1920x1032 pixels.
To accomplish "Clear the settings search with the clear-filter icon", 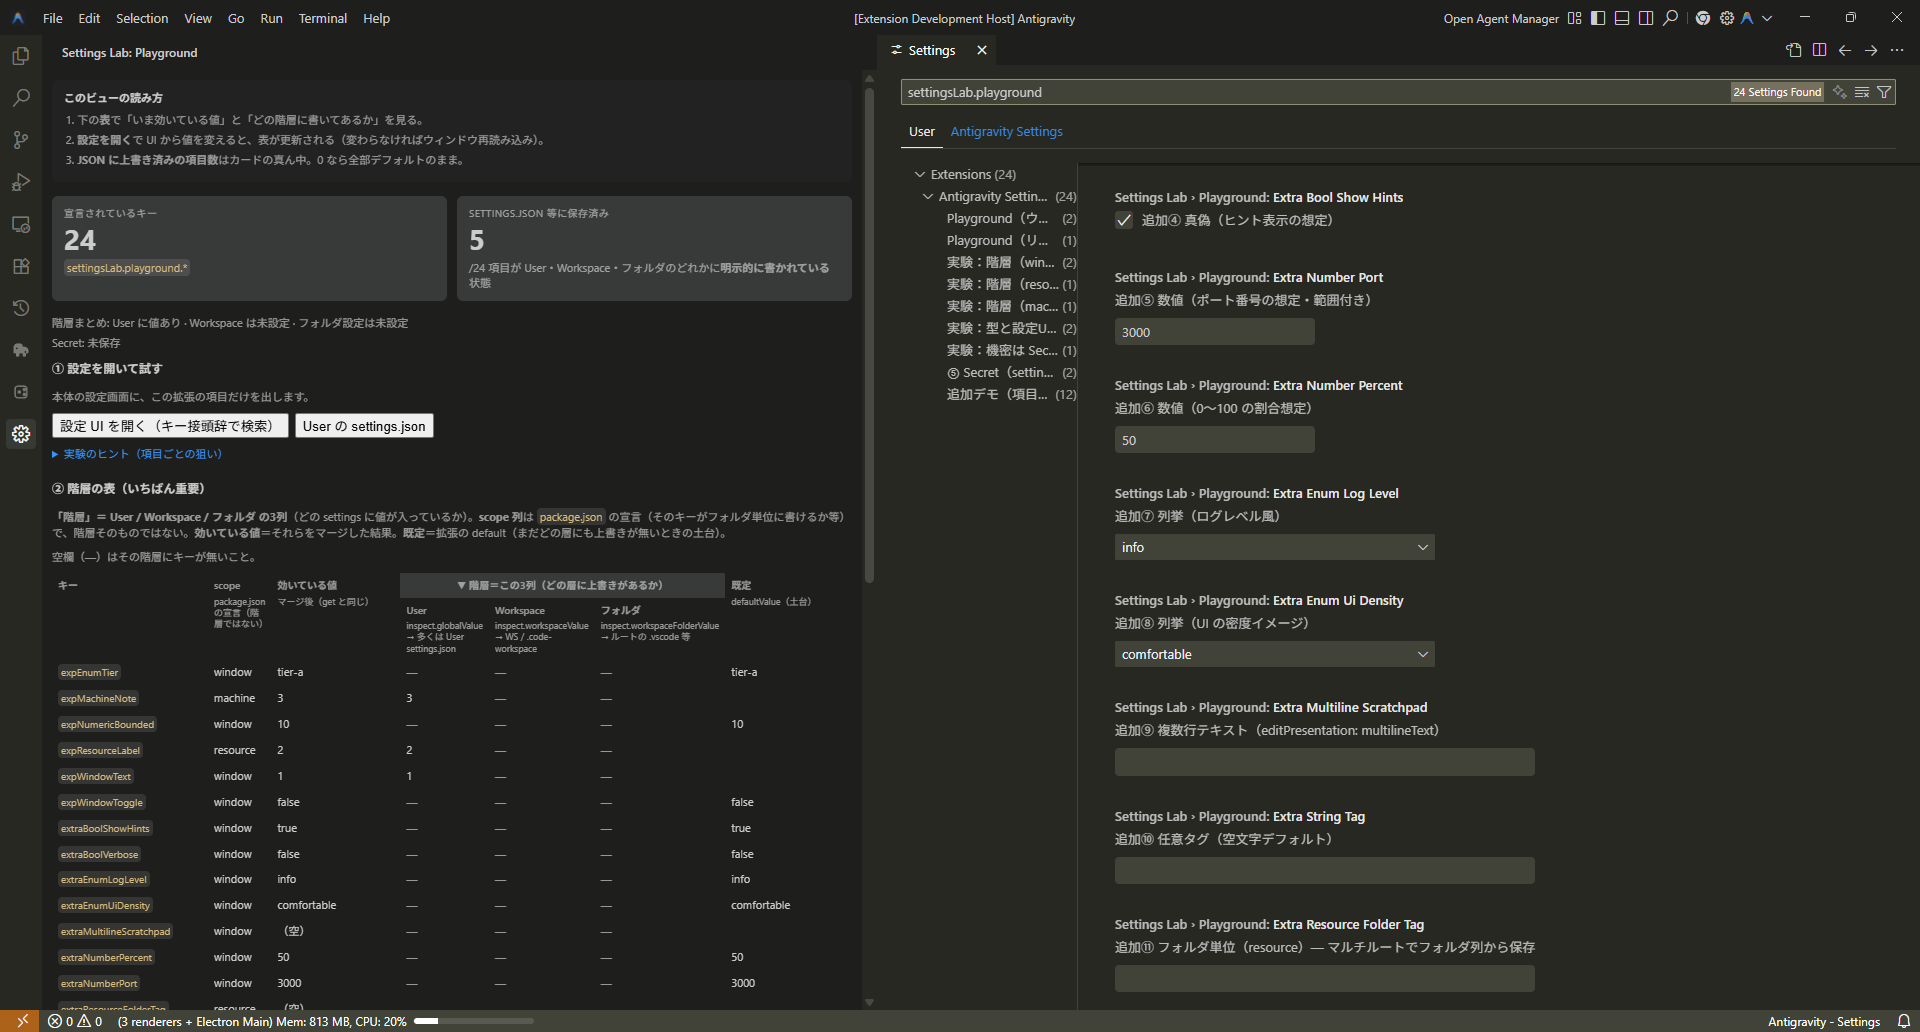I will [x=1861, y=92].
